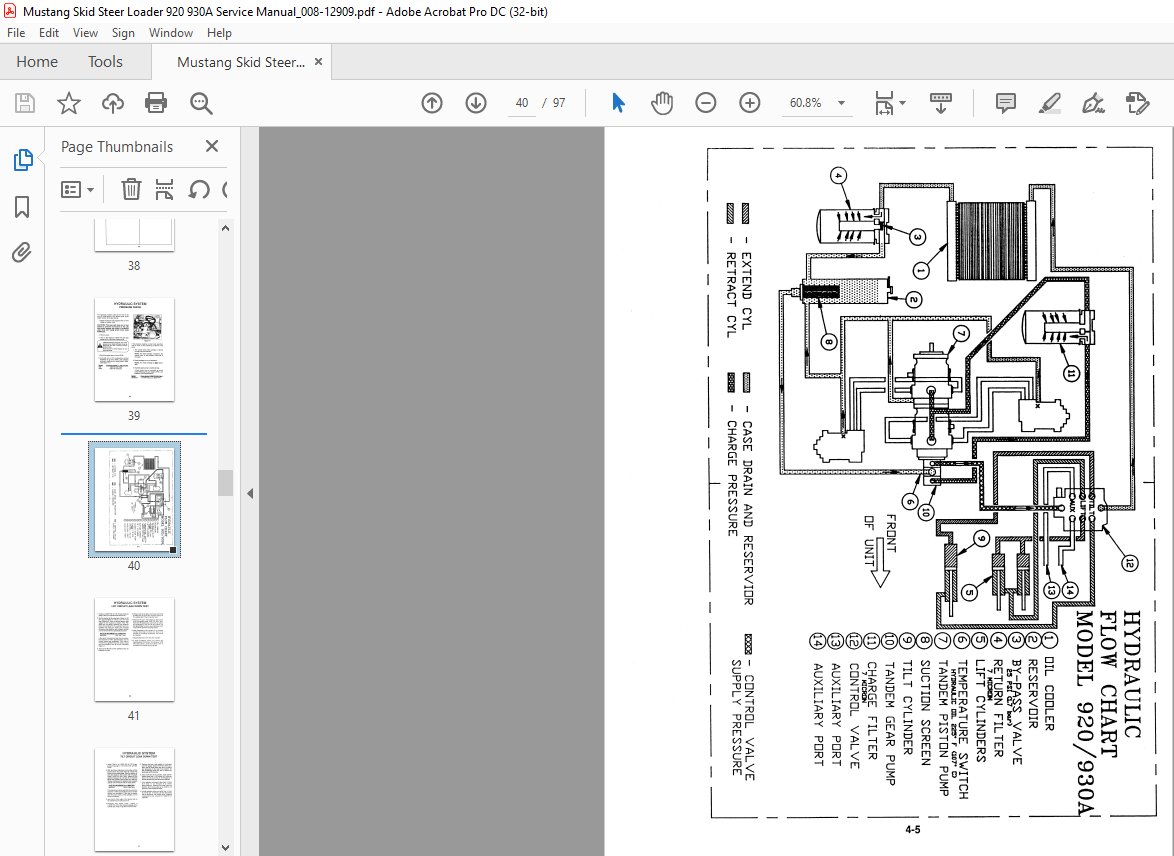Zoom in with the plus icon
Image resolution: width=1174 pixels, height=856 pixels.
[x=749, y=103]
